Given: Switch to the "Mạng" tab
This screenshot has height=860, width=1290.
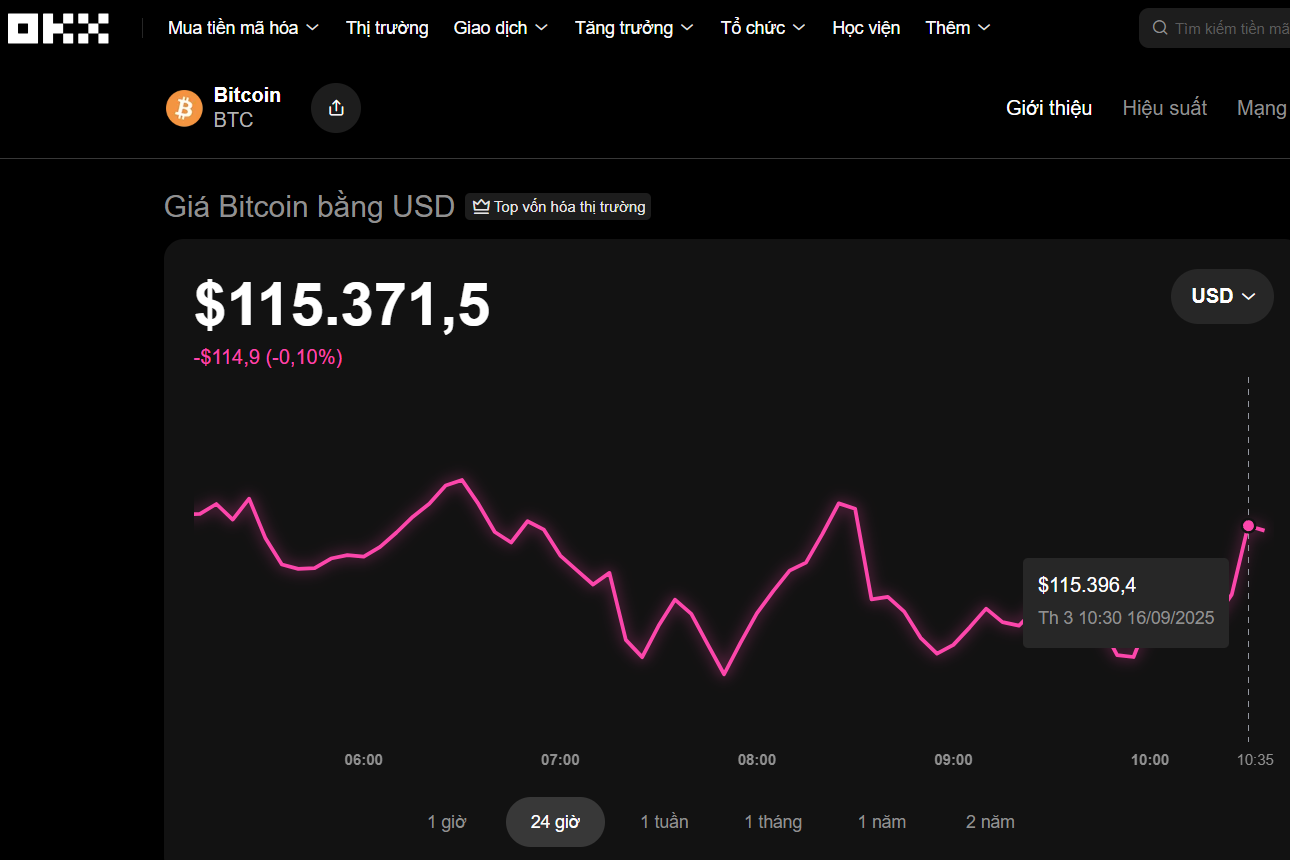Looking at the screenshot, I should (x=1261, y=107).
